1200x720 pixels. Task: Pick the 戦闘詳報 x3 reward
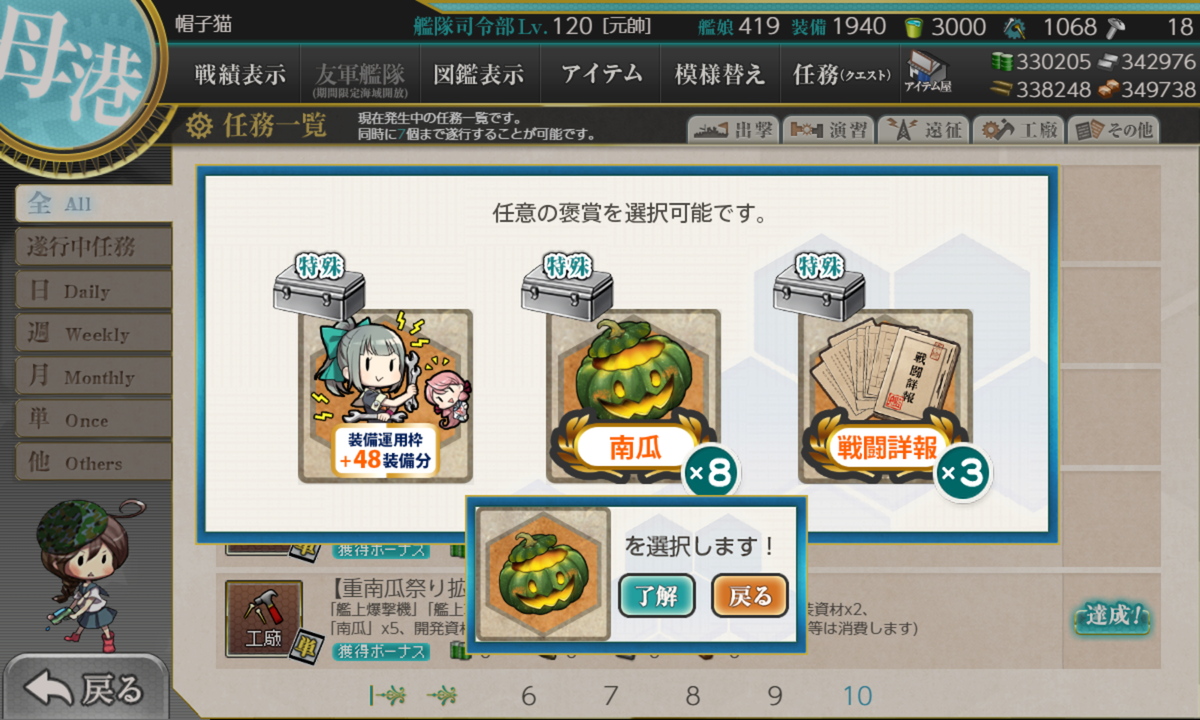pyautogui.click(x=885, y=395)
